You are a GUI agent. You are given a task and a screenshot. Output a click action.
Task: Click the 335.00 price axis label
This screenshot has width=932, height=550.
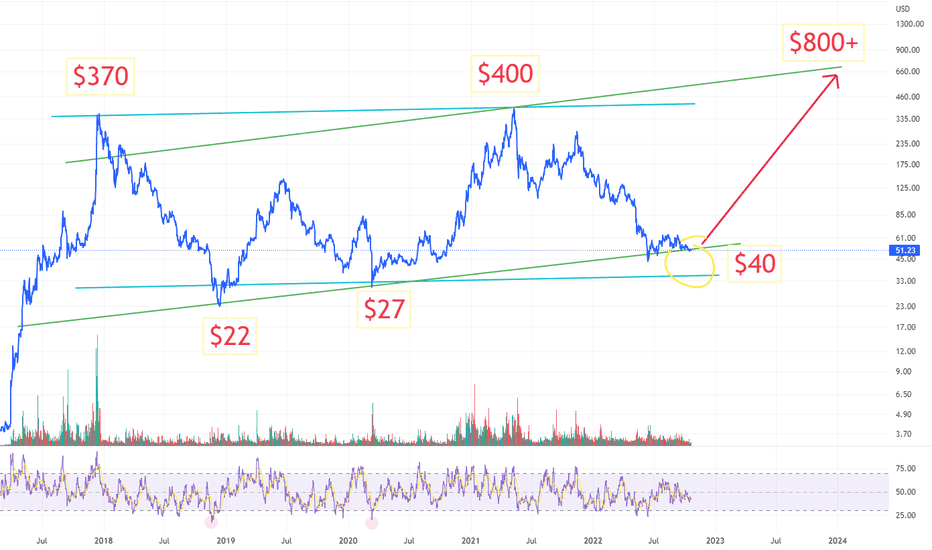908,119
